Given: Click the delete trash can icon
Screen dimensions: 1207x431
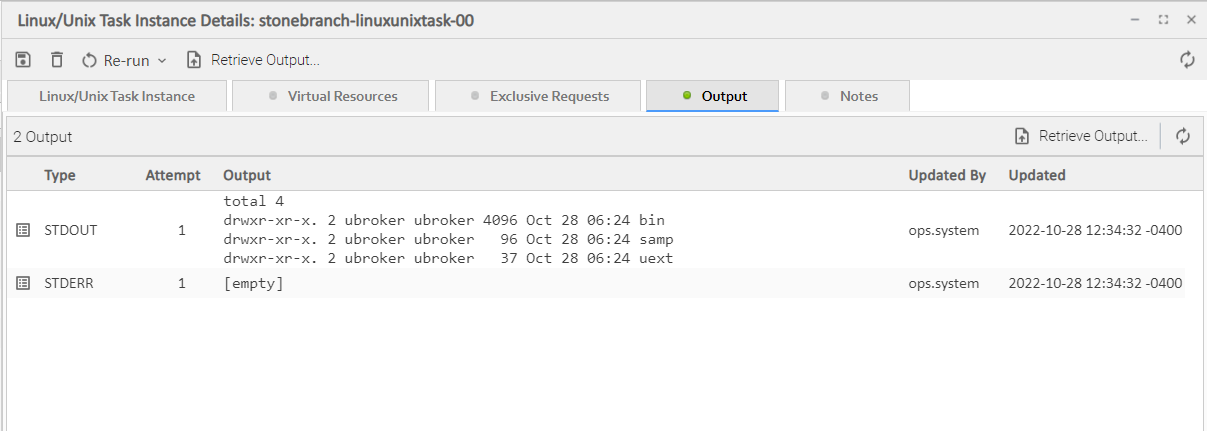Looking at the screenshot, I should 57,60.
